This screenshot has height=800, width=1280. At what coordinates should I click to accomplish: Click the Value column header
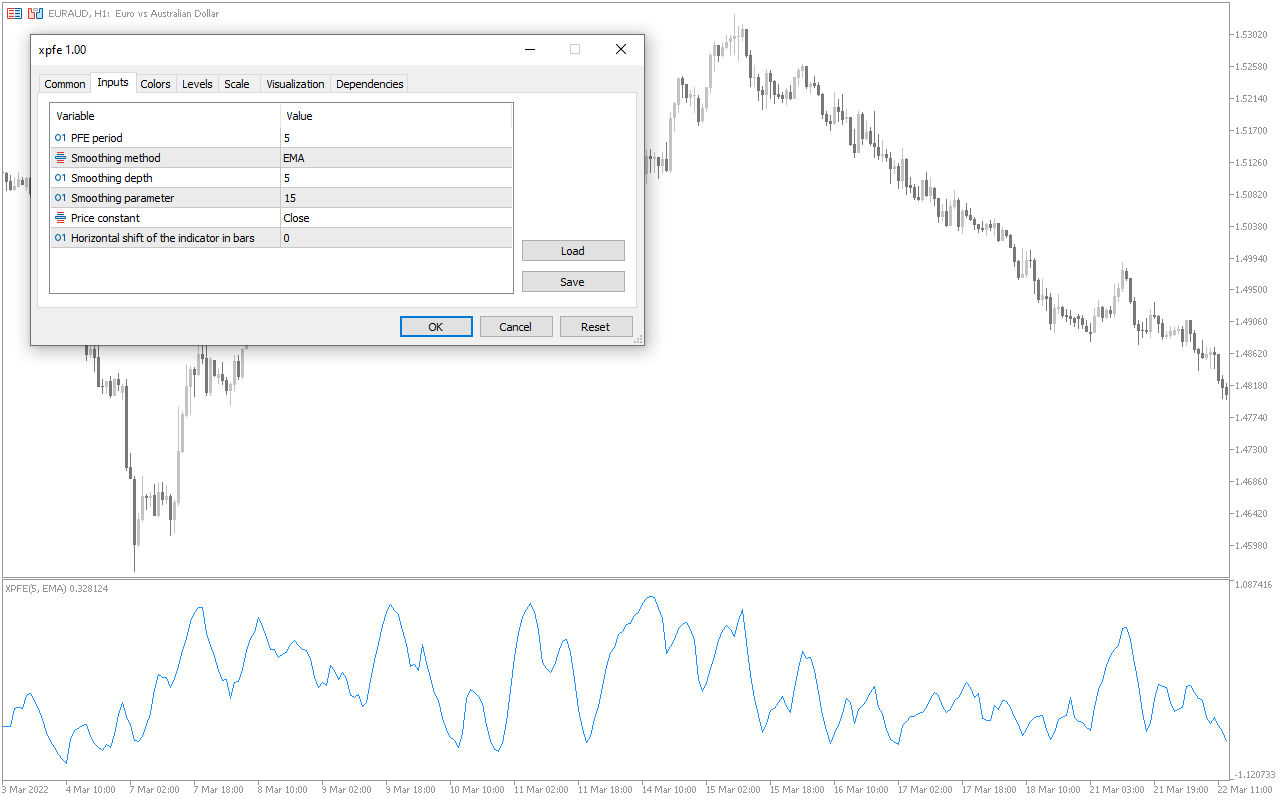(x=396, y=116)
